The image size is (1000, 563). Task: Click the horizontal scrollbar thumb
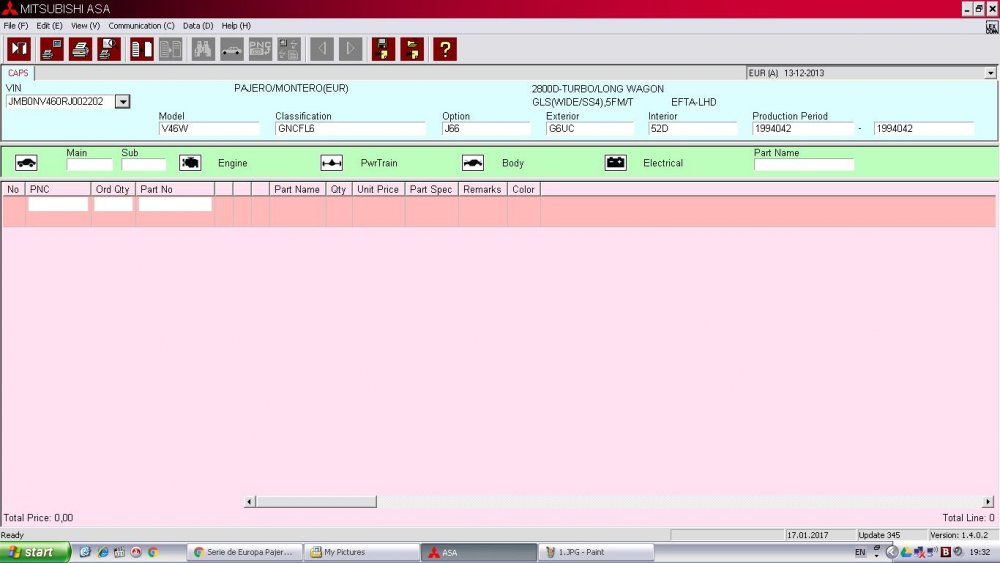coord(316,502)
